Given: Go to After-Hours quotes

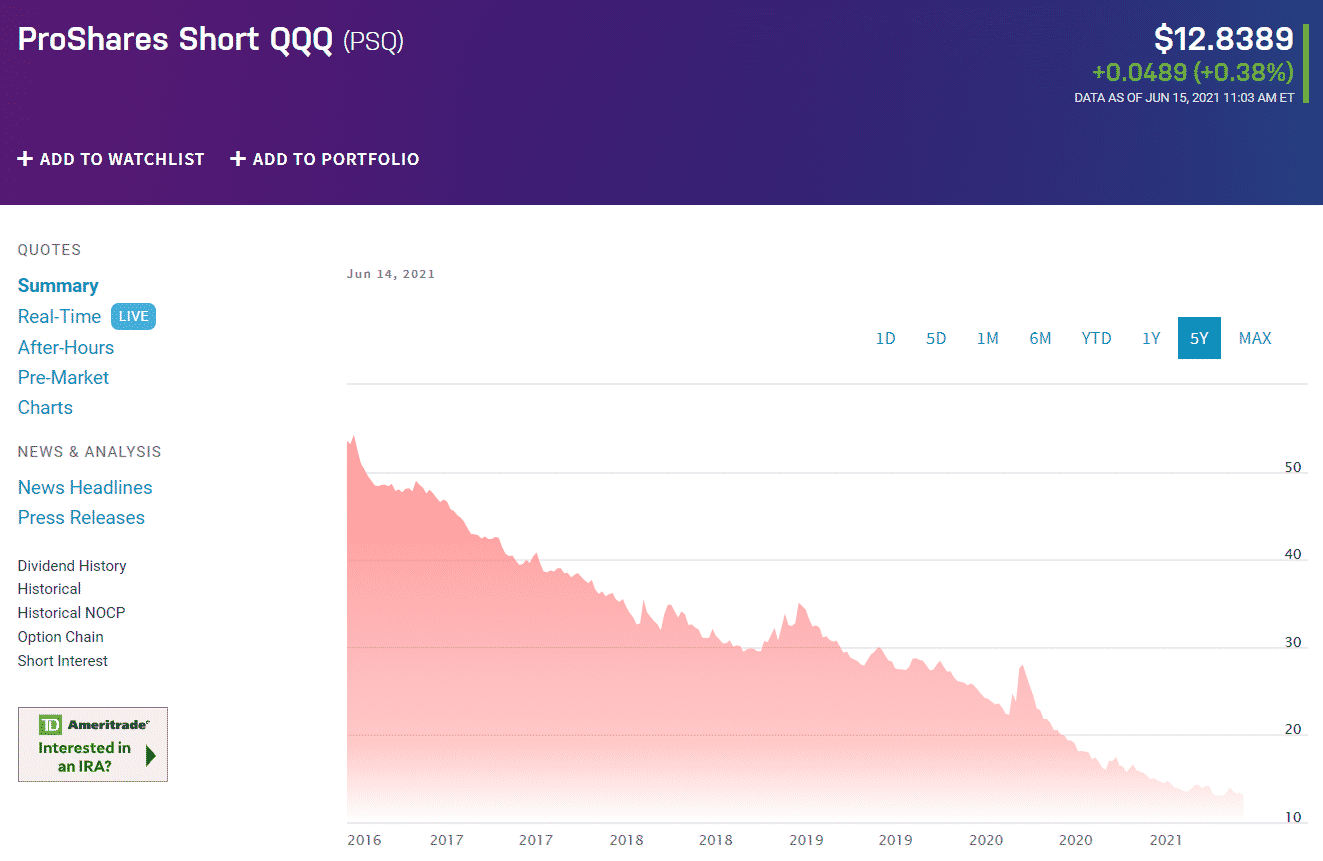Looking at the screenshot, I should (66, 347).
